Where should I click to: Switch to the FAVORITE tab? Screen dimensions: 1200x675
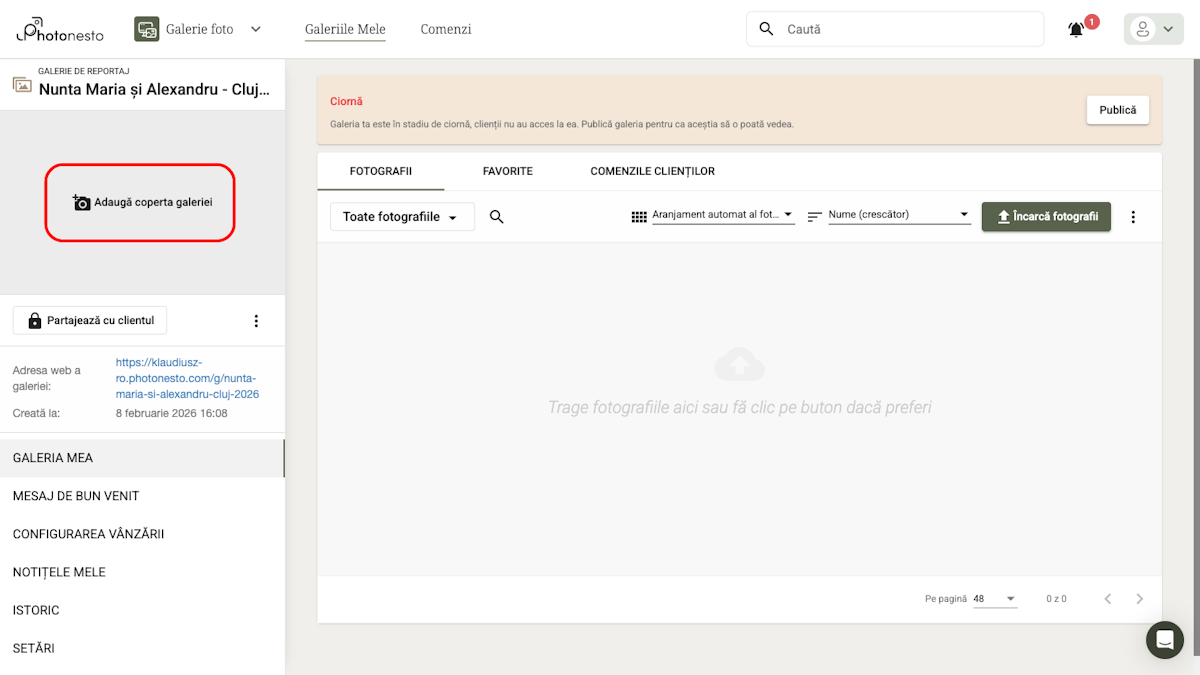click(507, 171)
